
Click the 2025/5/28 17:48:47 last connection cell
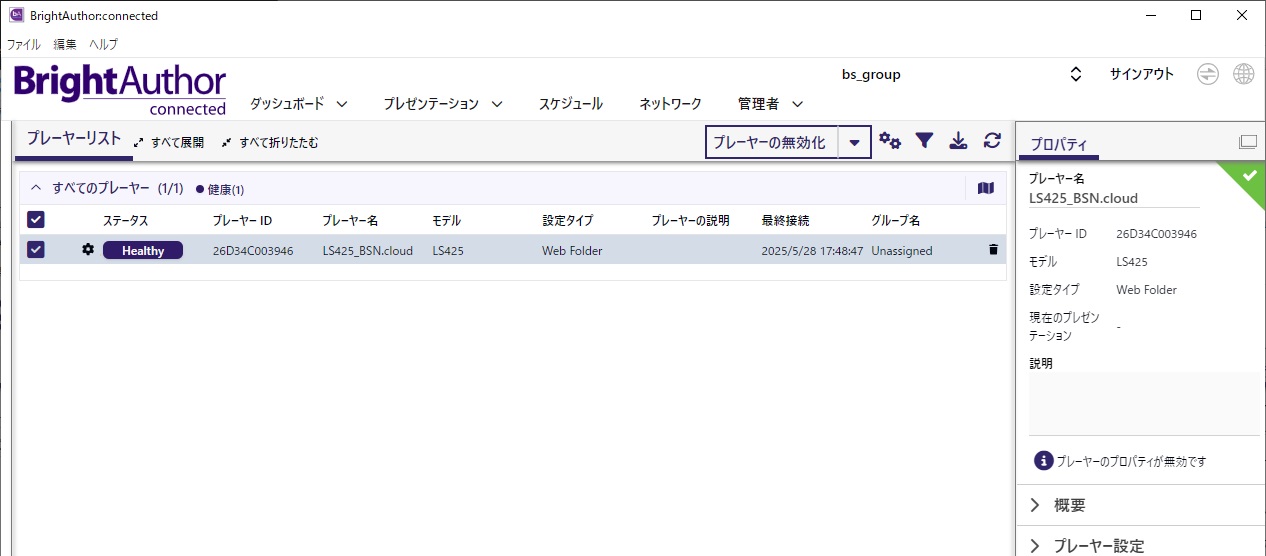click(812, 251)
